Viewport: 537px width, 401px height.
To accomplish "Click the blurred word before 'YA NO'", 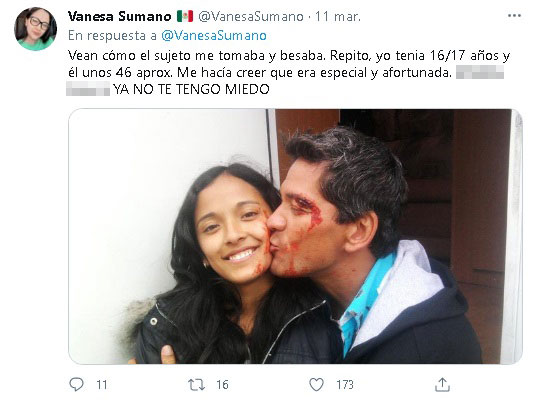I will coord(88,89).
